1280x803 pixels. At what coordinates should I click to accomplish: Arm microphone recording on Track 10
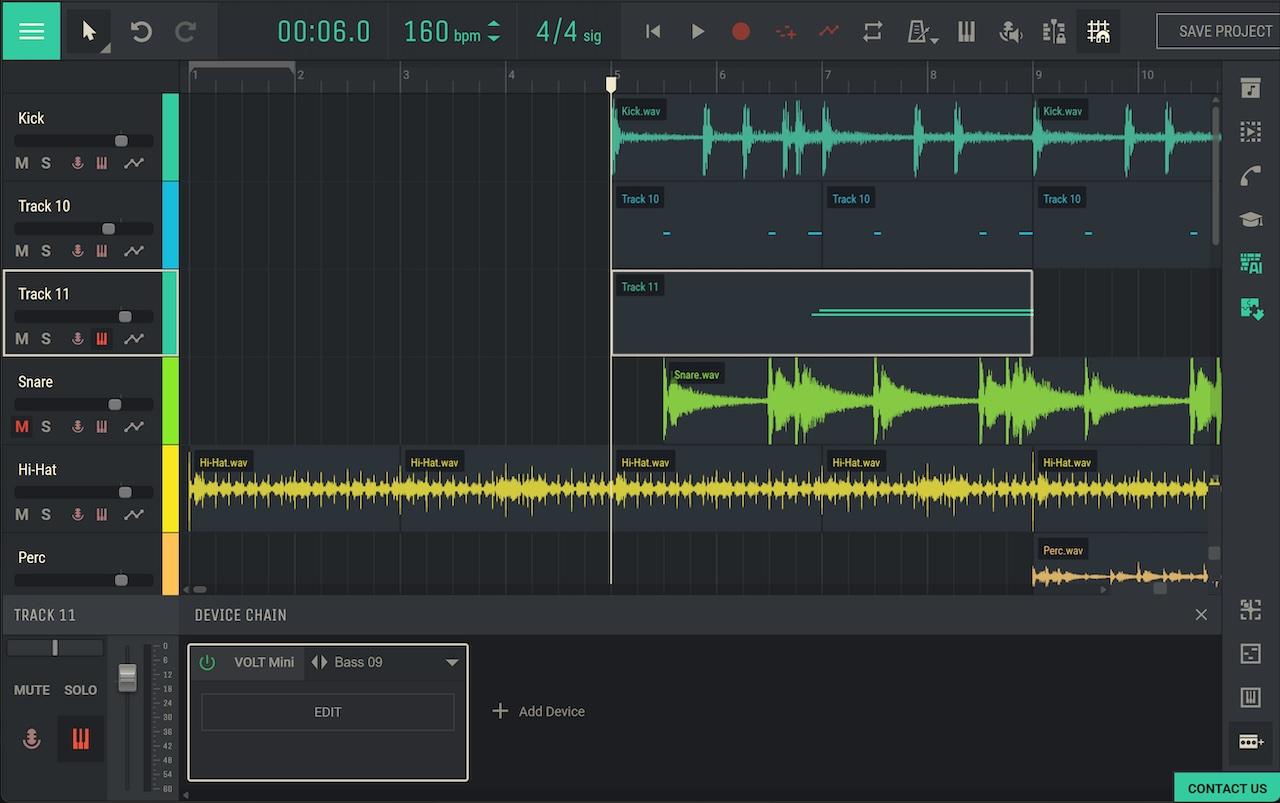point(77,251)
